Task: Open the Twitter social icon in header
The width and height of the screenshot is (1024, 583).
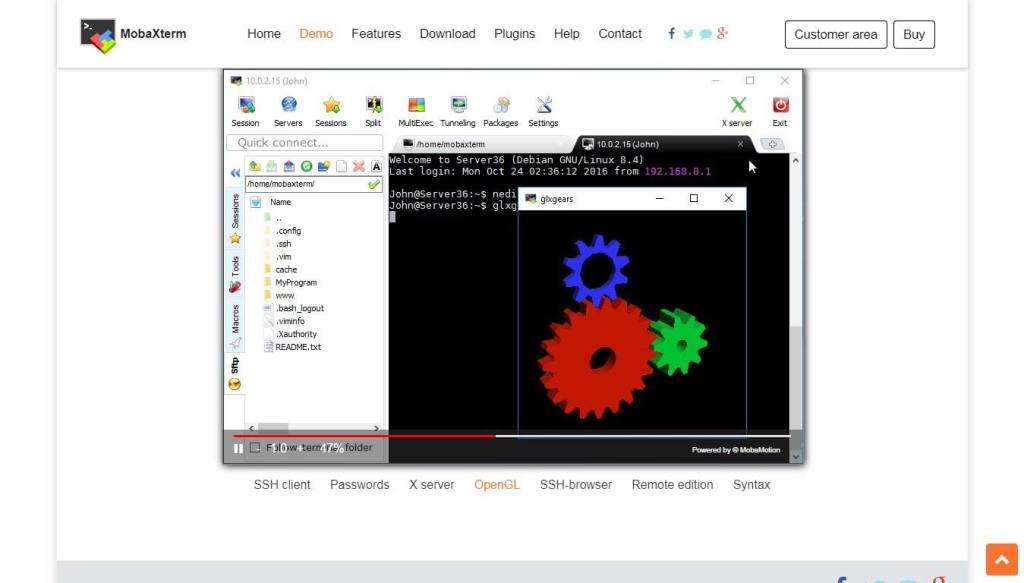Action: point(688,33)
